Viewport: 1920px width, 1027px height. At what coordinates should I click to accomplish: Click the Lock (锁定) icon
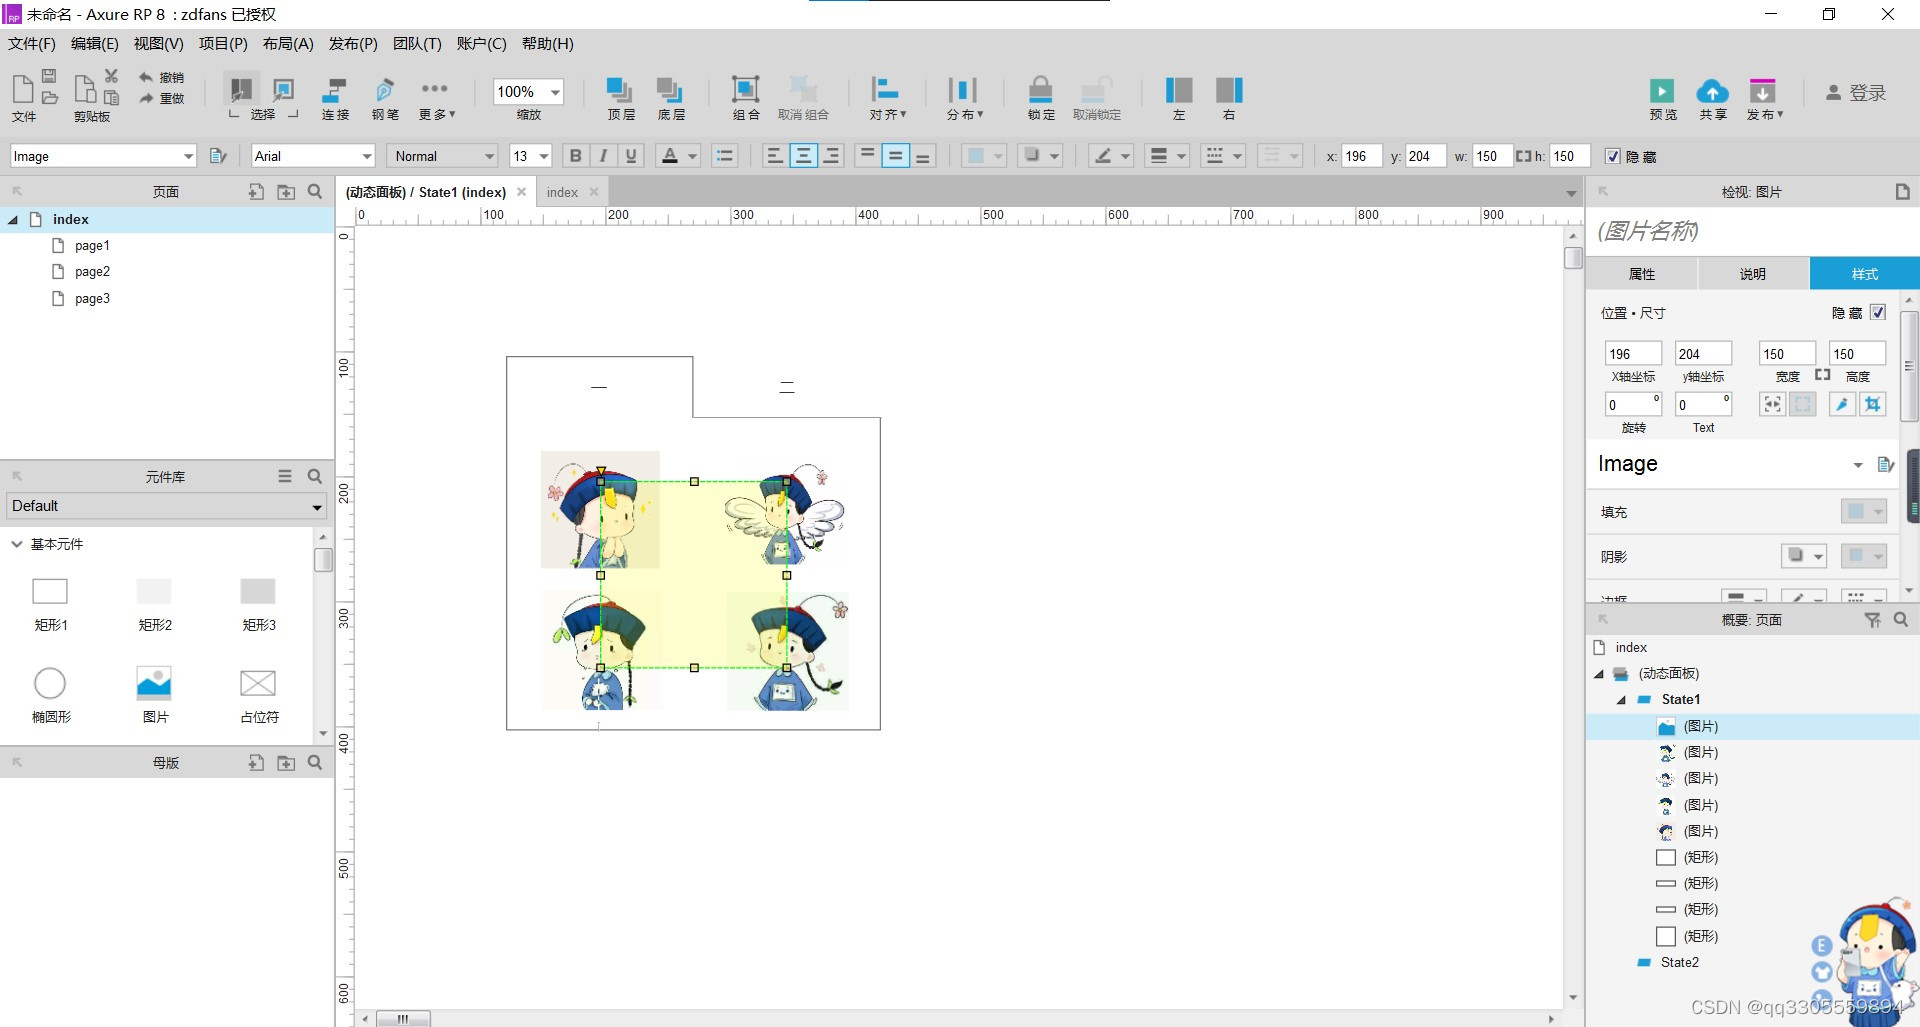coord(1041,90)
